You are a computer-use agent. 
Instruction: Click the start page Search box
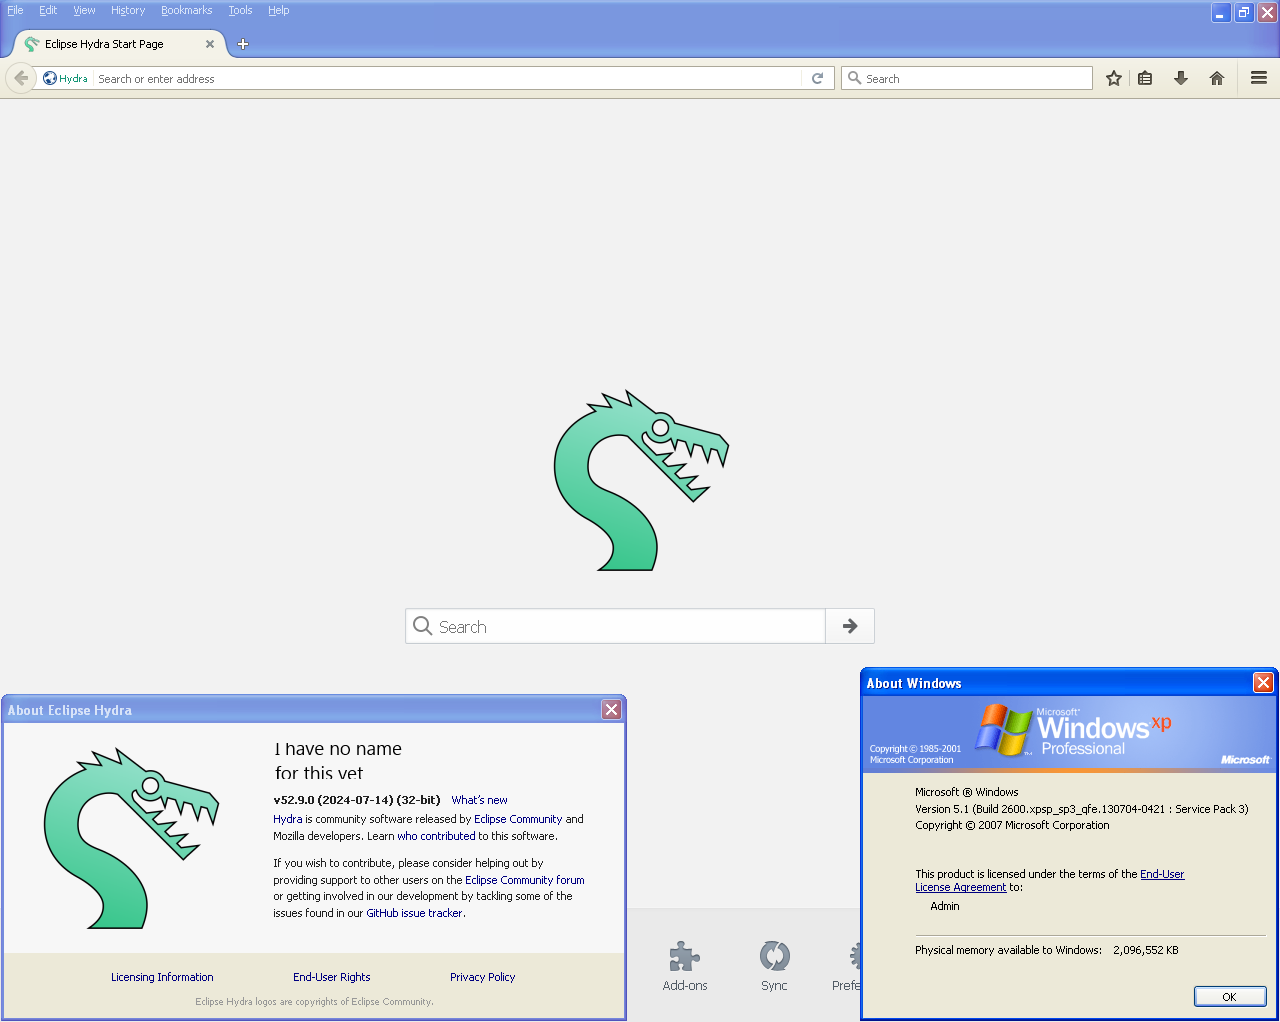(615, 626)
